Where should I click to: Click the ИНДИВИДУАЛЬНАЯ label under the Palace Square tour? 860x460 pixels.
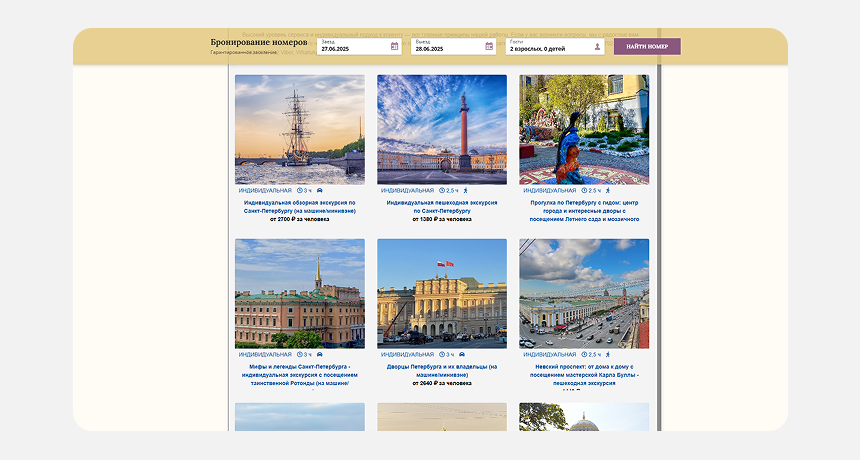(407, 191)
